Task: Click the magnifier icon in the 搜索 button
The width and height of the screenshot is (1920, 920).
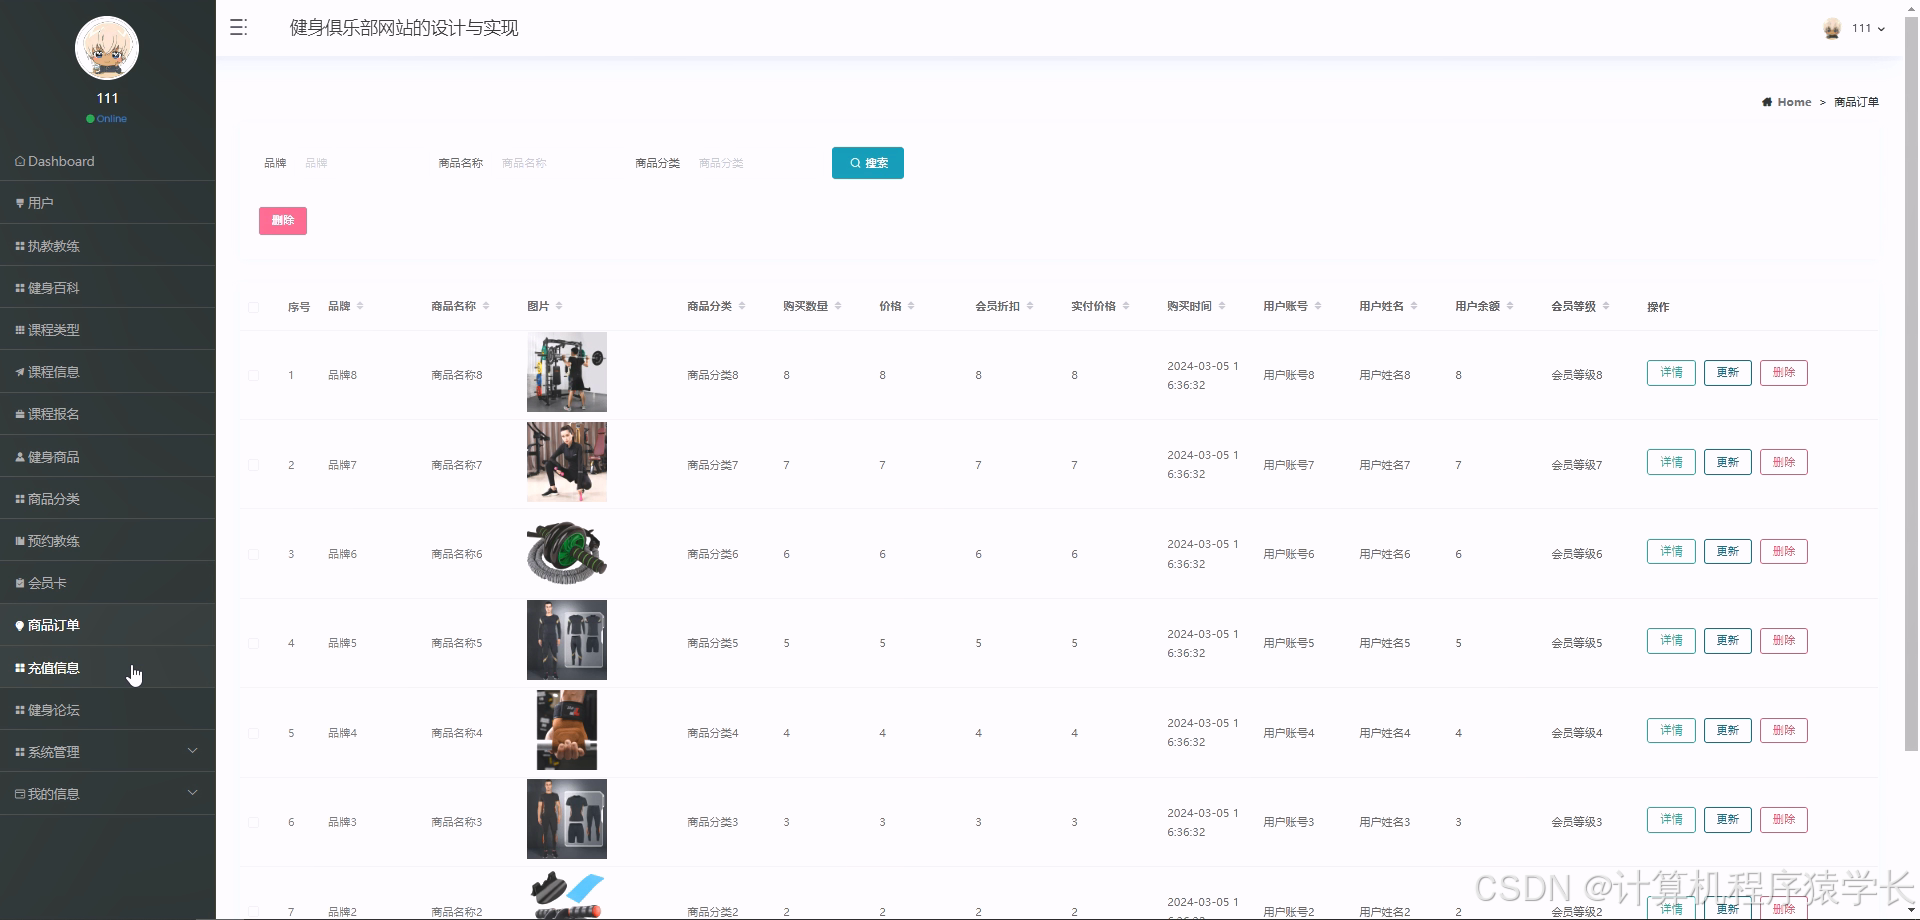Action: pyautogui.click(x=855, y=162)
